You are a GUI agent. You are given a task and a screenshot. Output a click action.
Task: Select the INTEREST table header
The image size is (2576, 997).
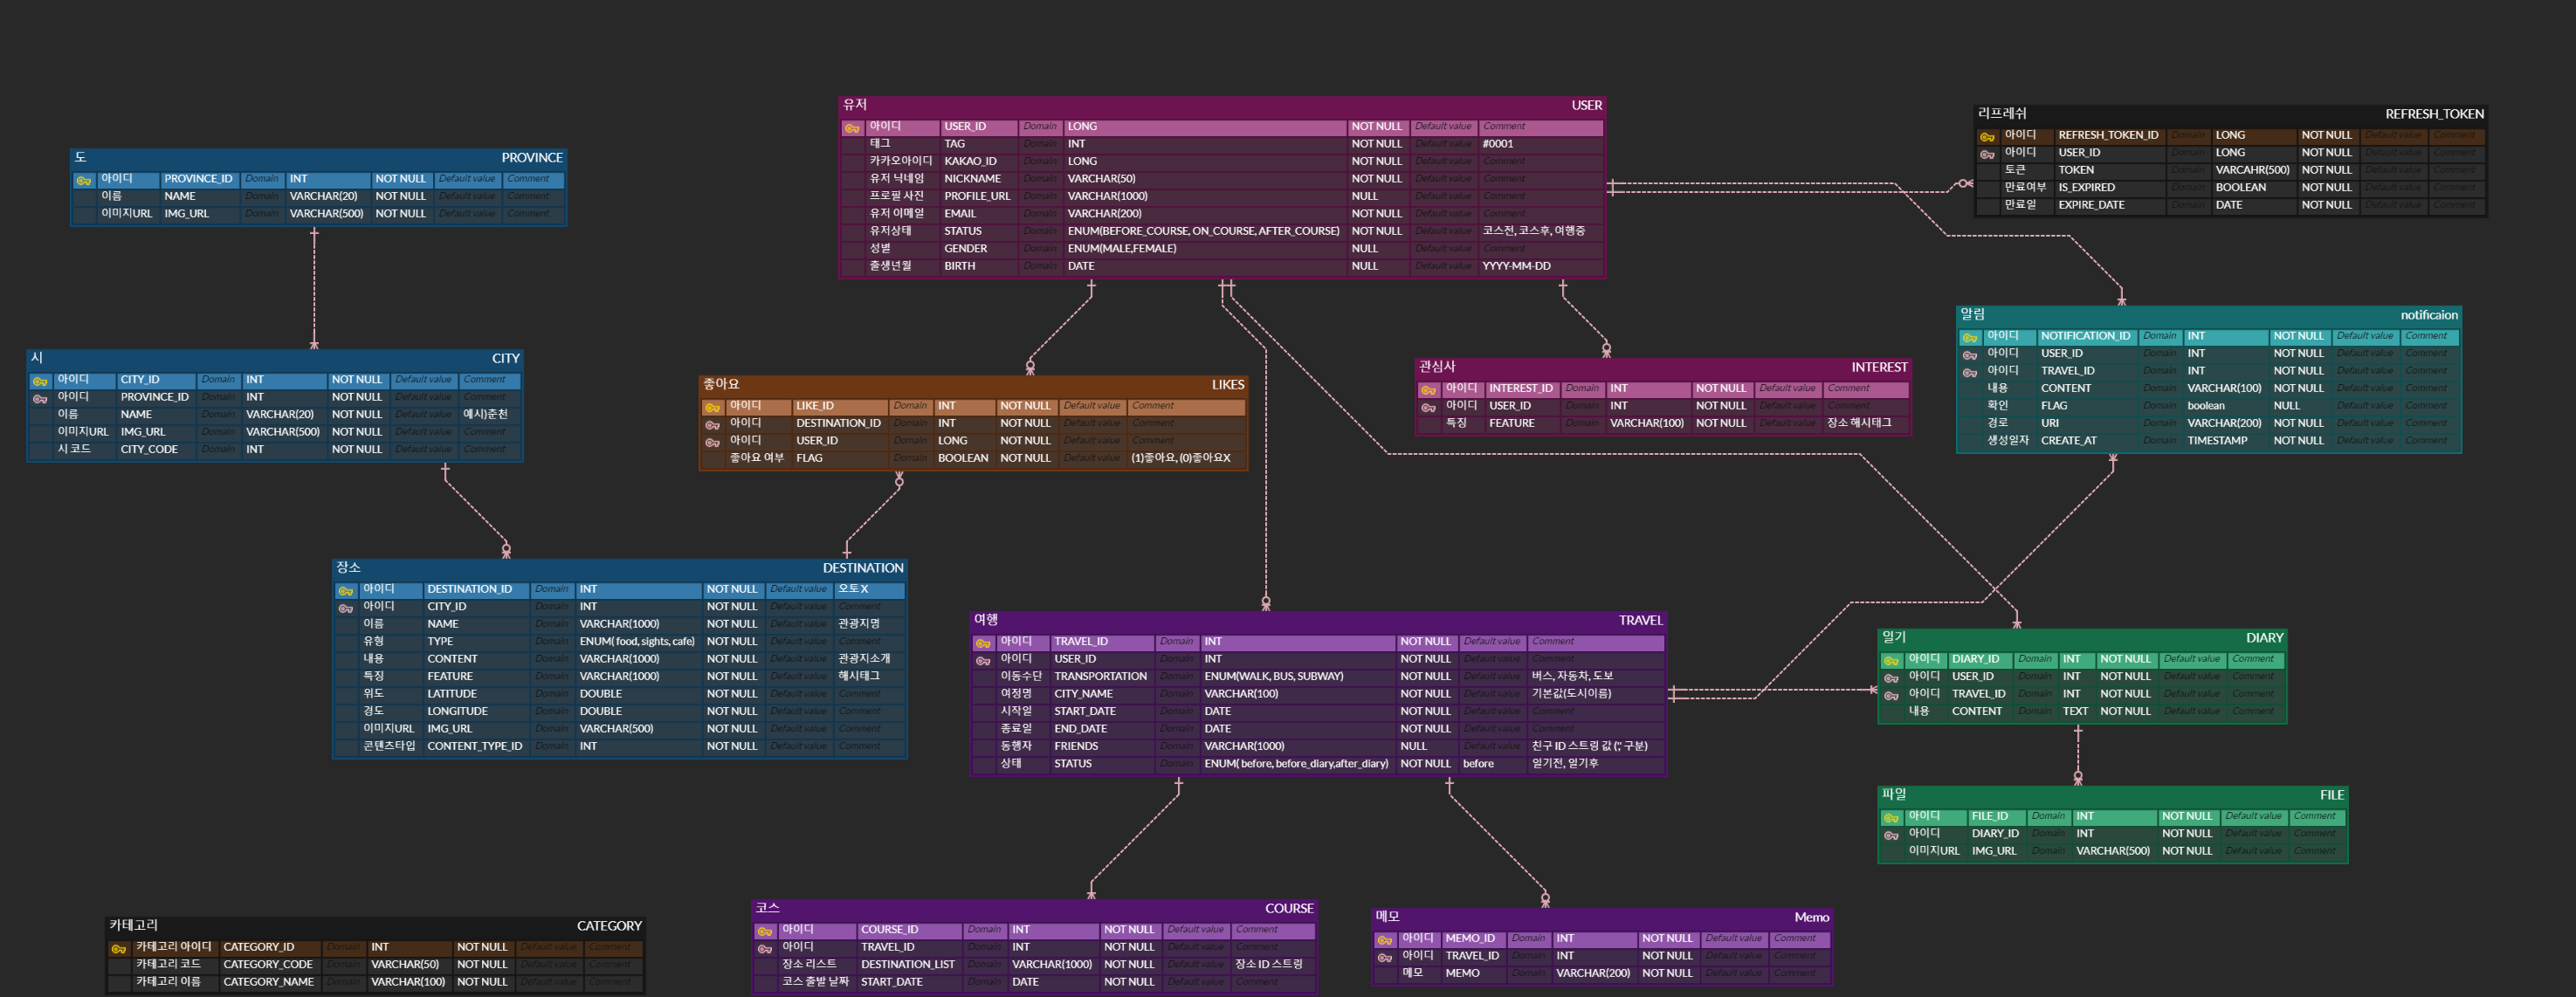[1662, 367]
